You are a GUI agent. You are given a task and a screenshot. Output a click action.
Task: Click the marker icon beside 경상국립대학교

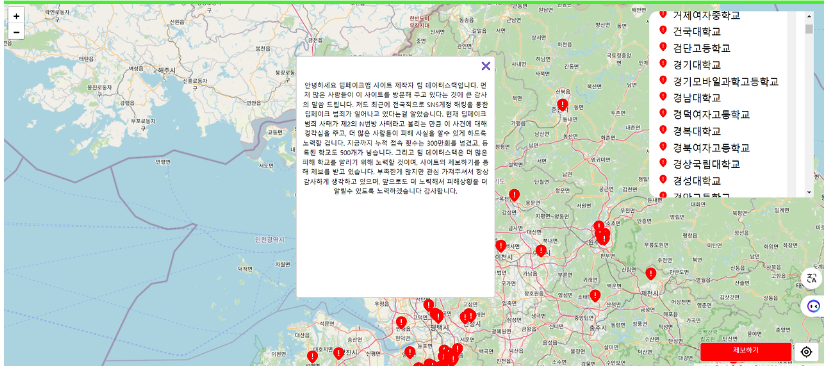coord(662,162)
